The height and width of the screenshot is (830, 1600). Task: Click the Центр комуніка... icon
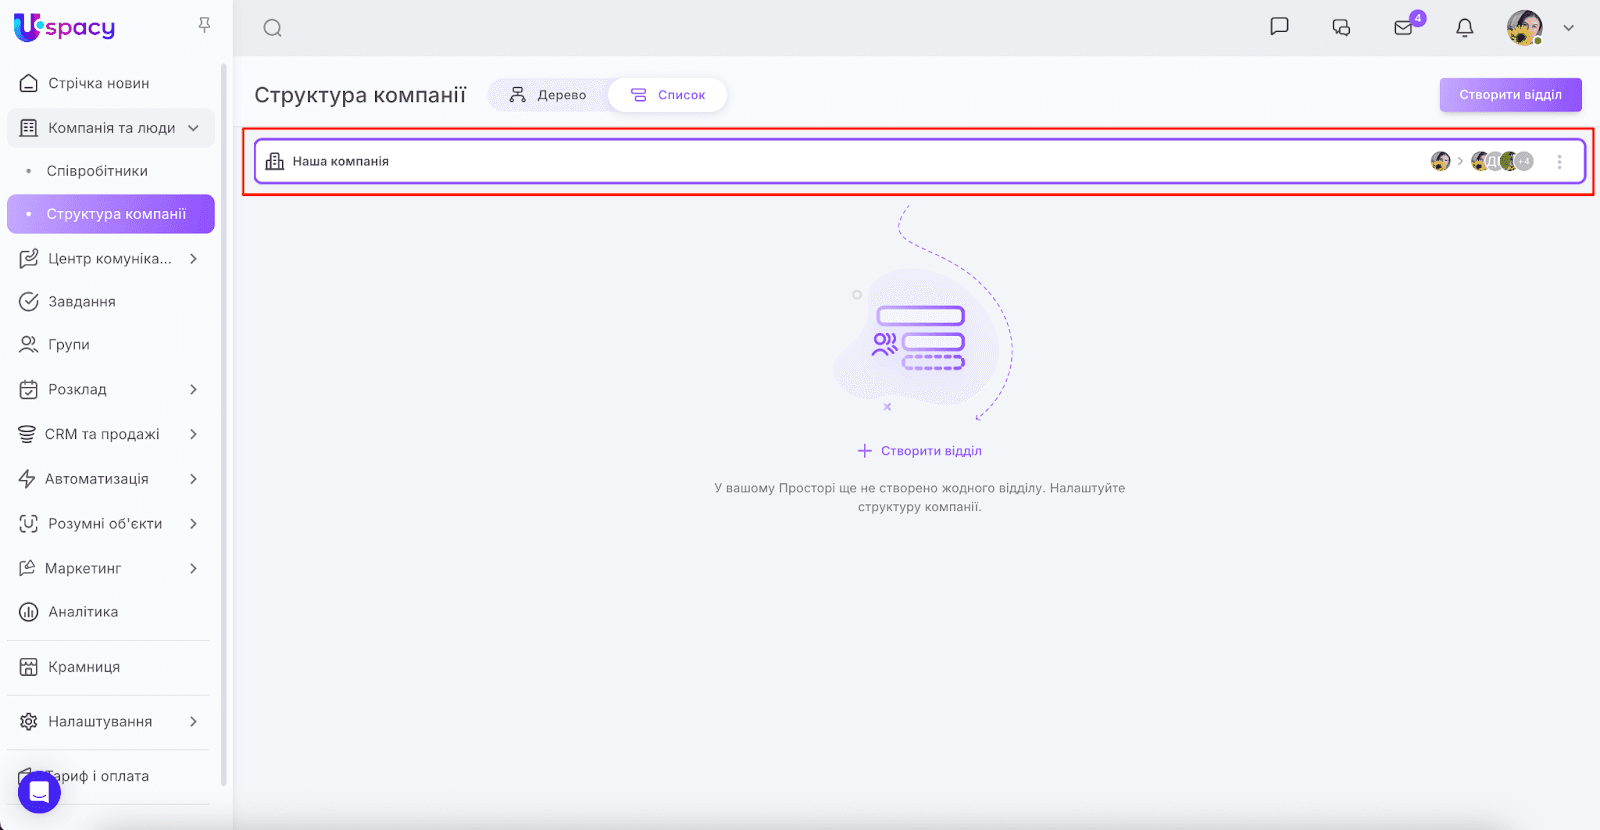[29, 259]
